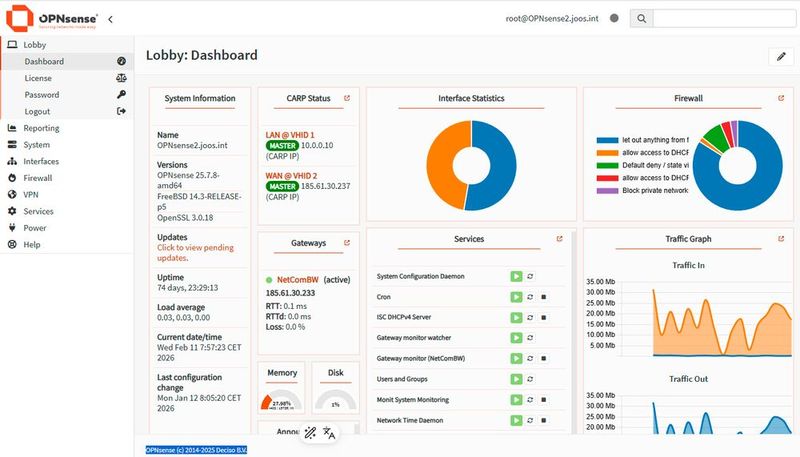800x457 pixels.
Task: Open Traffic Graph widget external link icon
Action: 781,239
